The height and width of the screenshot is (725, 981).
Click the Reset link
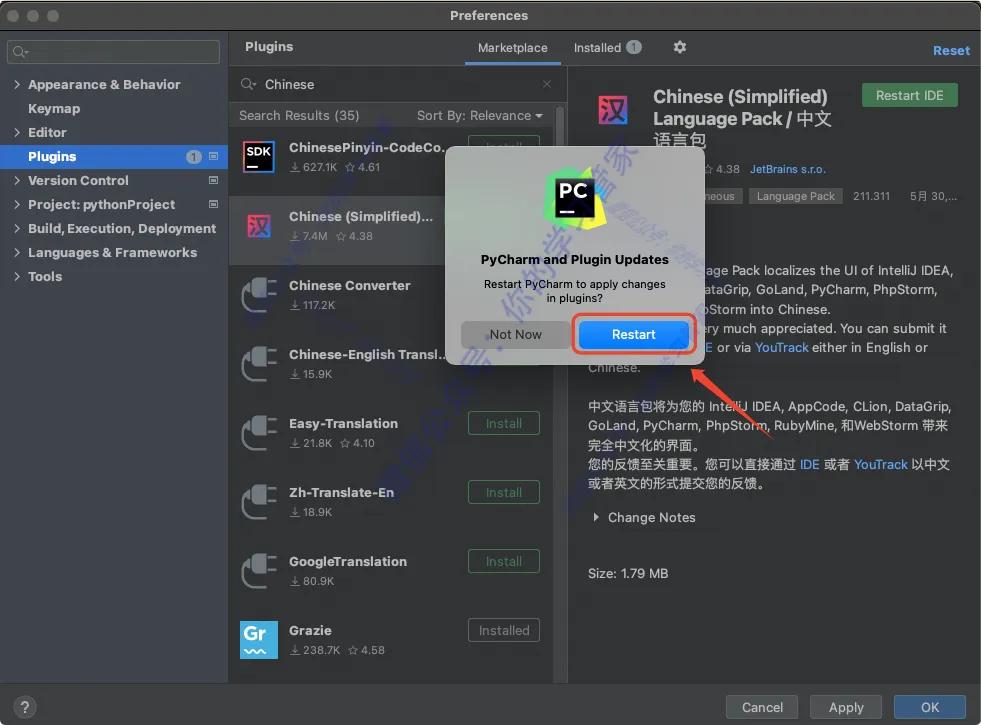coord(951,51)
